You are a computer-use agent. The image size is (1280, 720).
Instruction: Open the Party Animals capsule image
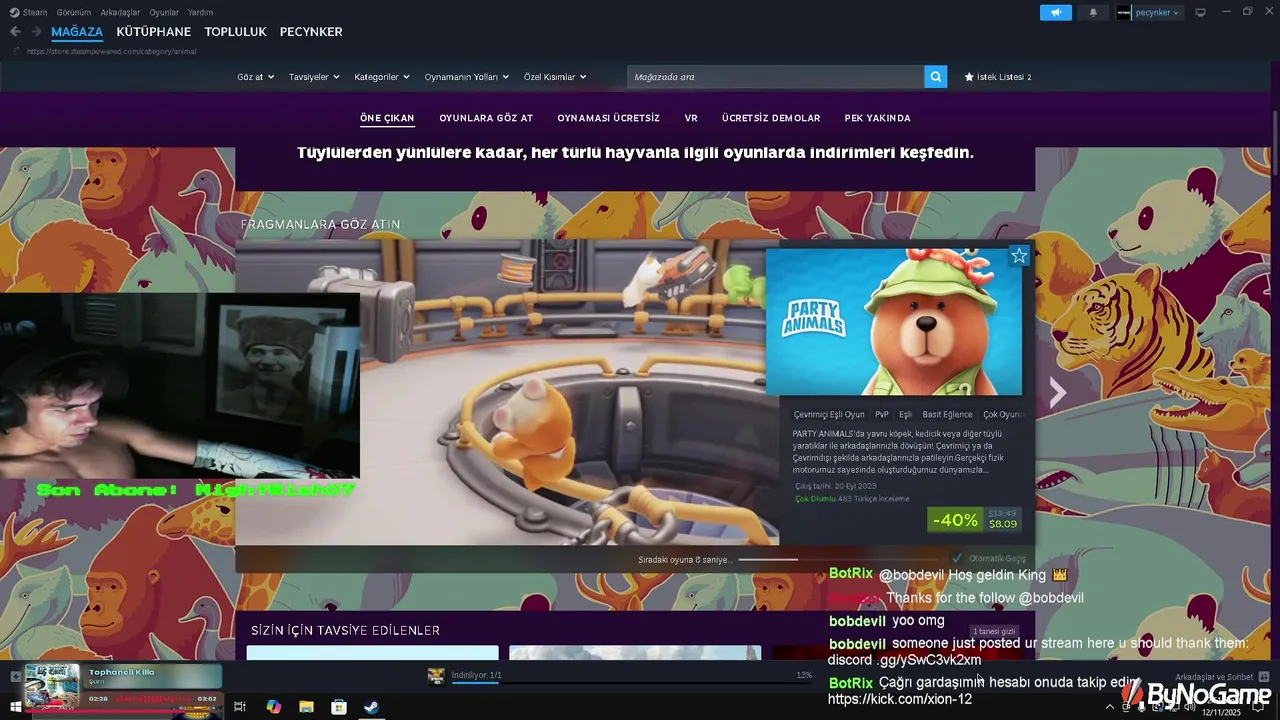coord(894,322)
